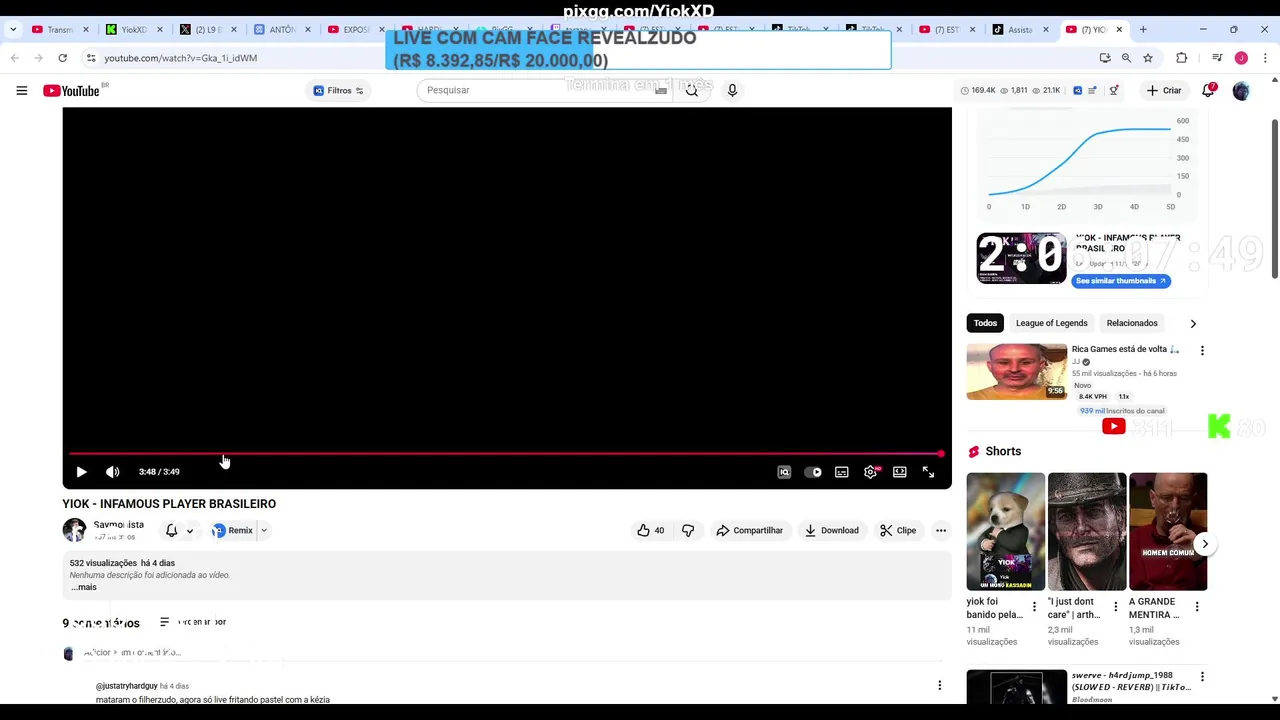Go back in browser history

(15, 58)
